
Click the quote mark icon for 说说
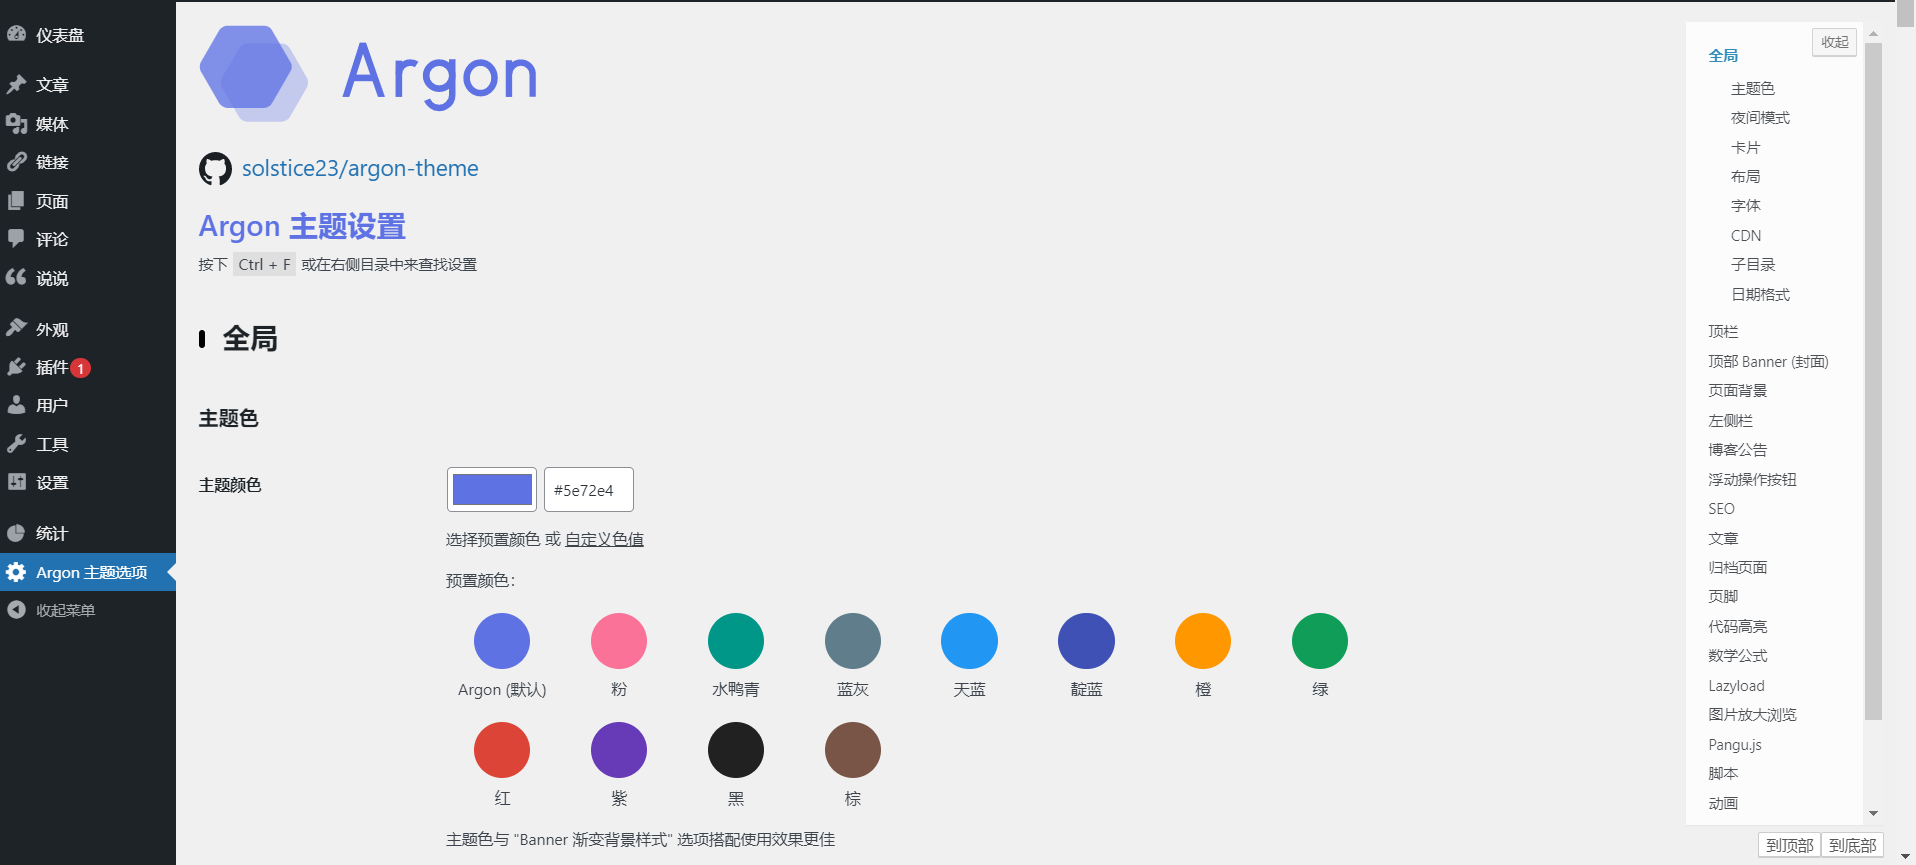[16, 277]
